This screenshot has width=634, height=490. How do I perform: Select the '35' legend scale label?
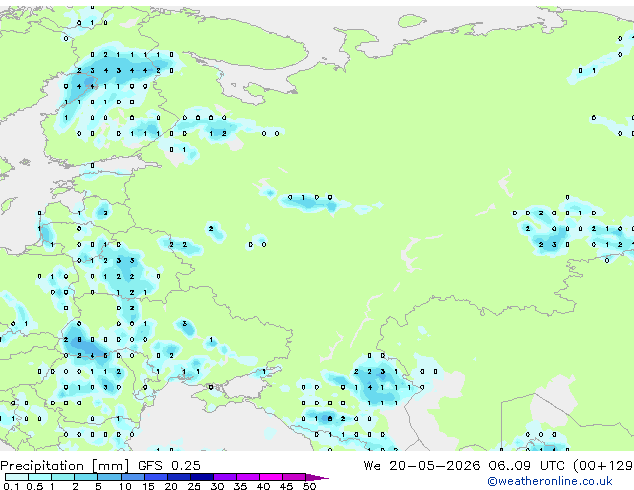tap(240, 486)
